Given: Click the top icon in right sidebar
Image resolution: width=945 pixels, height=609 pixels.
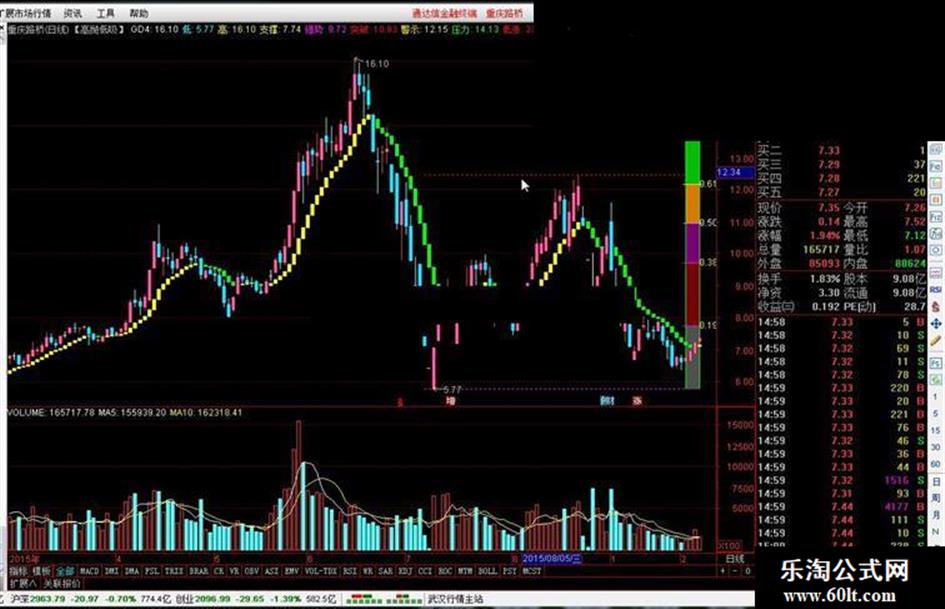Looking at the screenshot, I should click(x=936, y=149).
